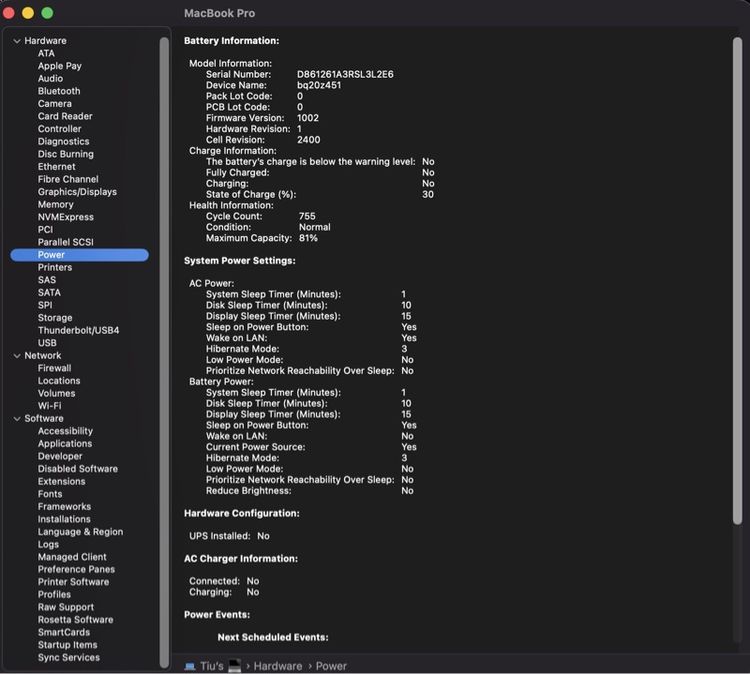Select Preference Panes entry
Screen dimensions: 750x674
[x=76, y=570]
